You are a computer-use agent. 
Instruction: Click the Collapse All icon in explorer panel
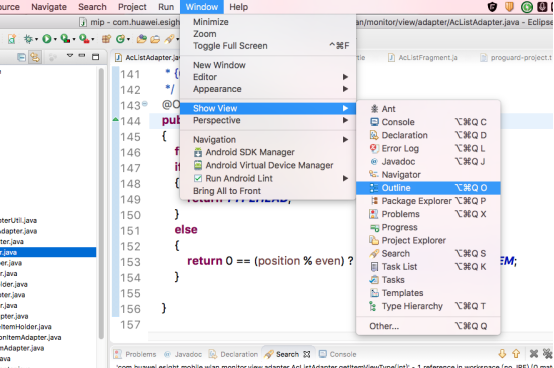coord(21,57)
